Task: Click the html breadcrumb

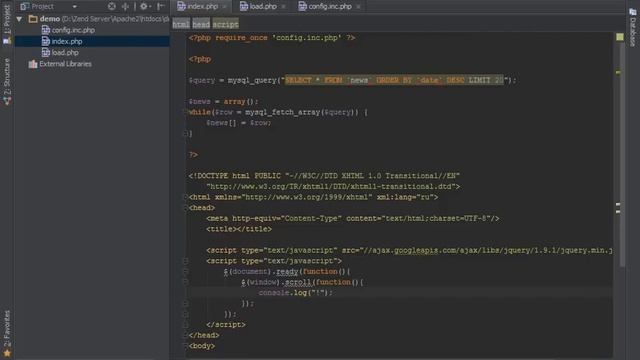Action: (181, 24)
